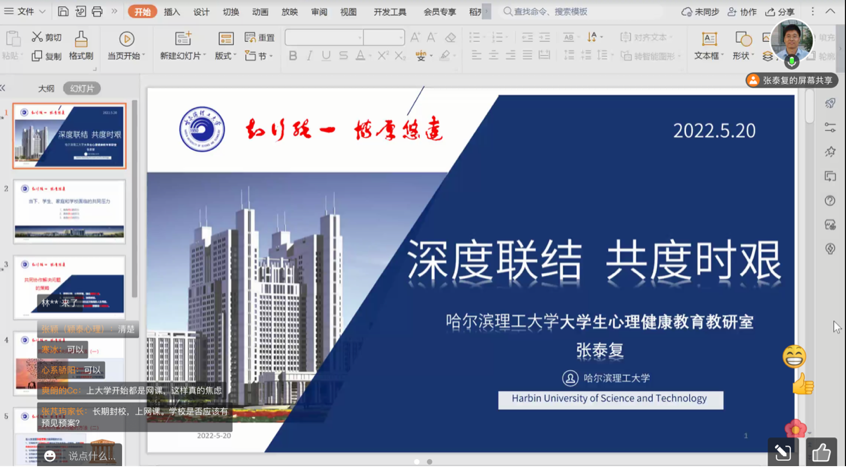Switch to the 插入 ribbon tab
Image resolution: width=846 pixels, height=467 pixels.
click(172, 12)
